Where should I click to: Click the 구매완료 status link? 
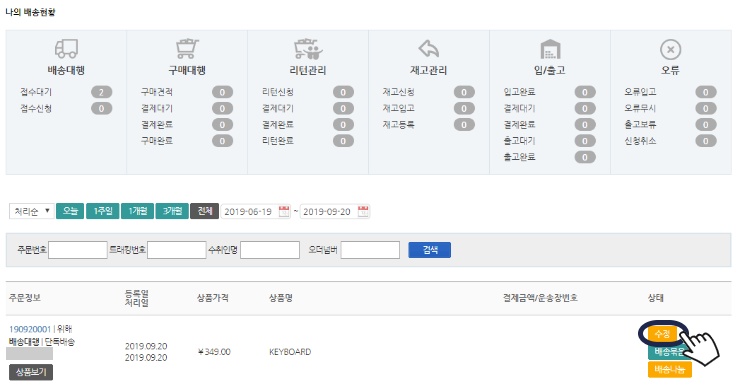click(x=157, y=141)
